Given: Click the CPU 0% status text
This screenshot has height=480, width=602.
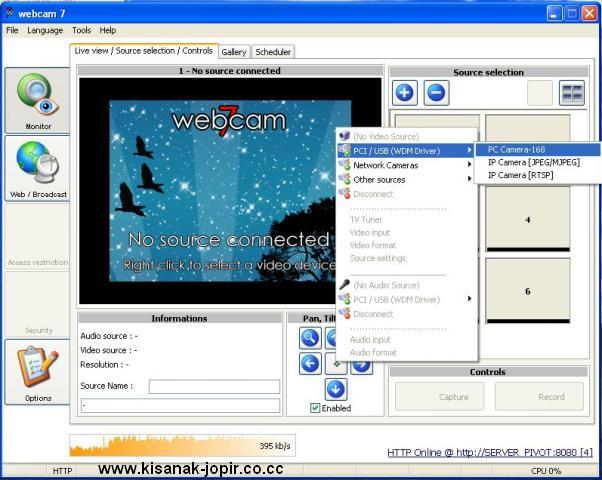Looking at the screenshot, I should click(x=546, y=471).
